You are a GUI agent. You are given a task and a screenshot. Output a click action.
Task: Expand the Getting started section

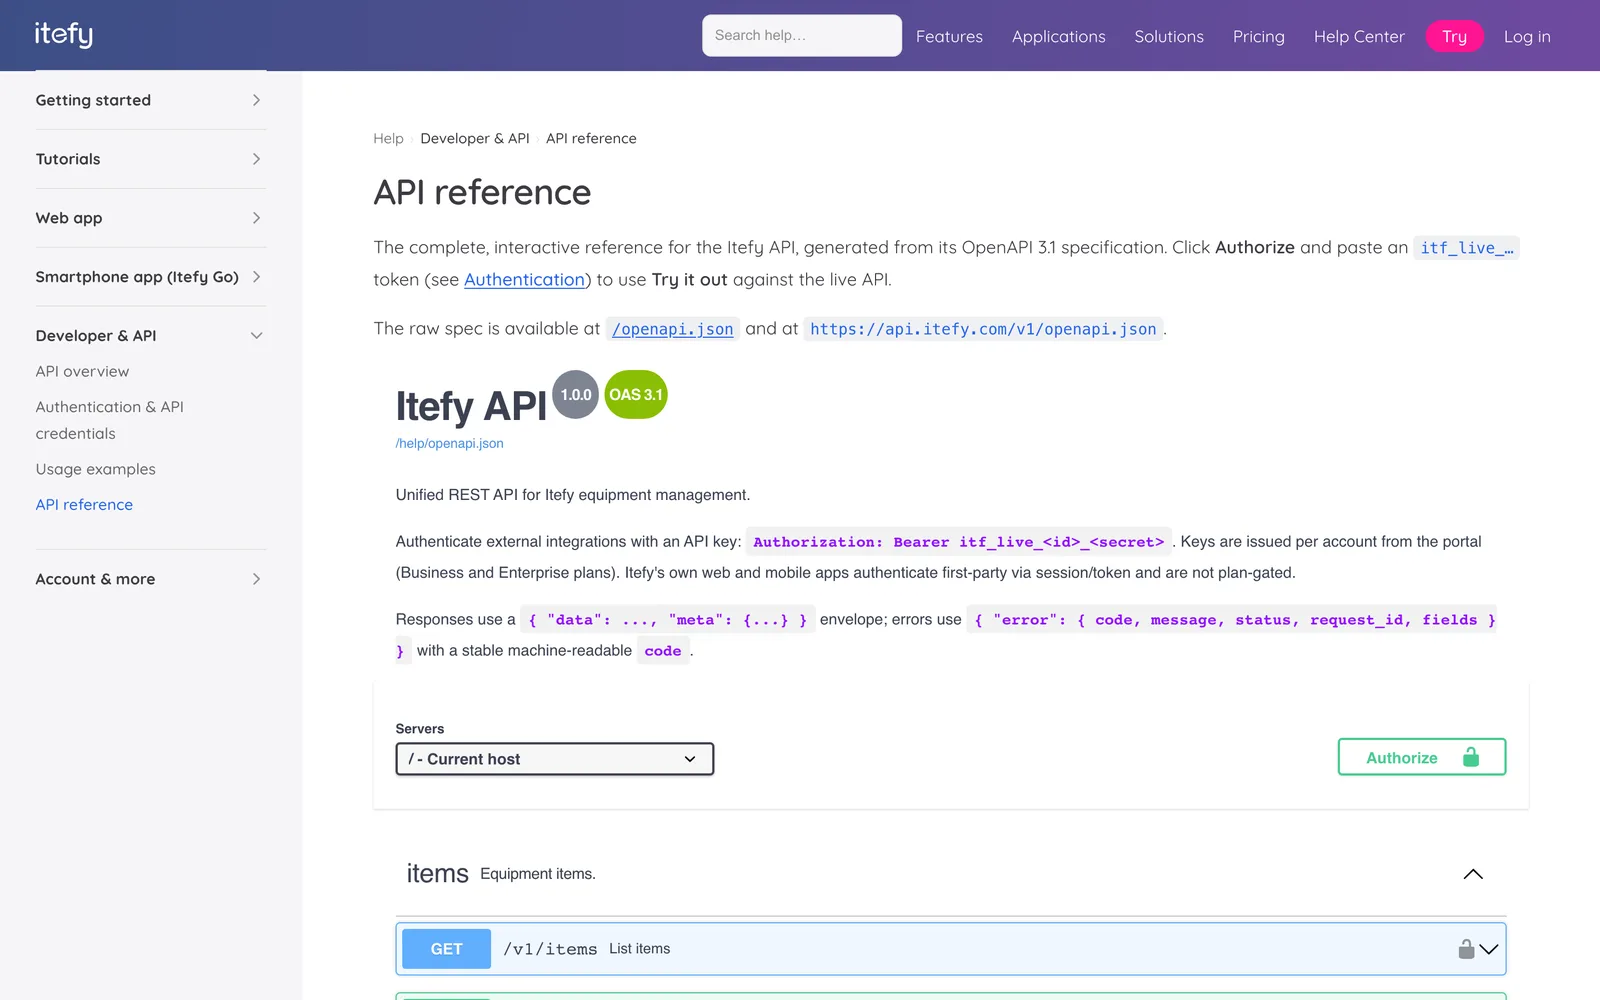pyautogui.click(x=151, y=100)
